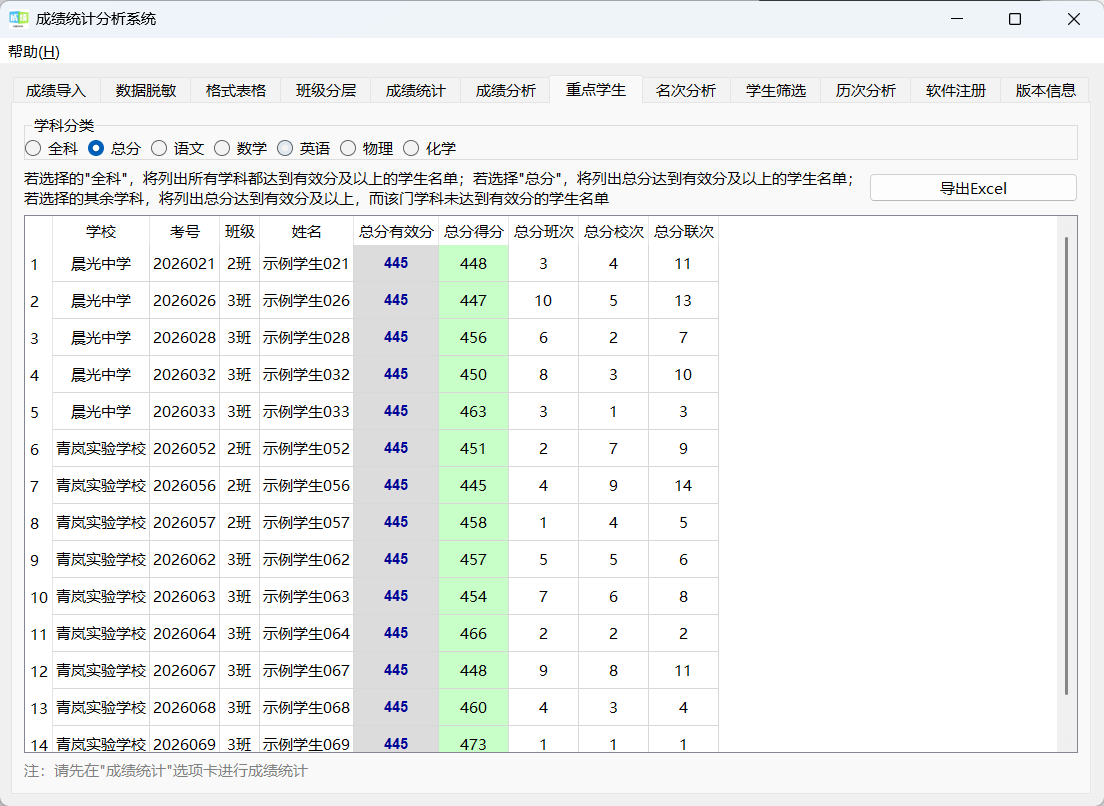This screenshot has height=806, width=1104.
Task: Open the 学生筛选 tab
Action: pos(776,91)
